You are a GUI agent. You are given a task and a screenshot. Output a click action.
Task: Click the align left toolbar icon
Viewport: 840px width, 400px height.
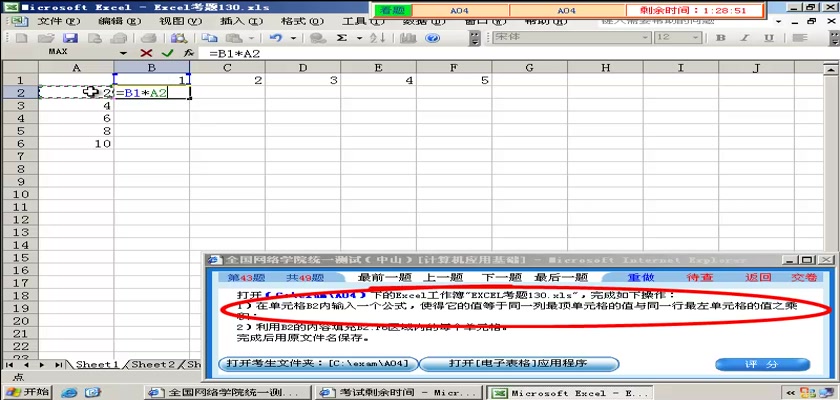point(799,38)
